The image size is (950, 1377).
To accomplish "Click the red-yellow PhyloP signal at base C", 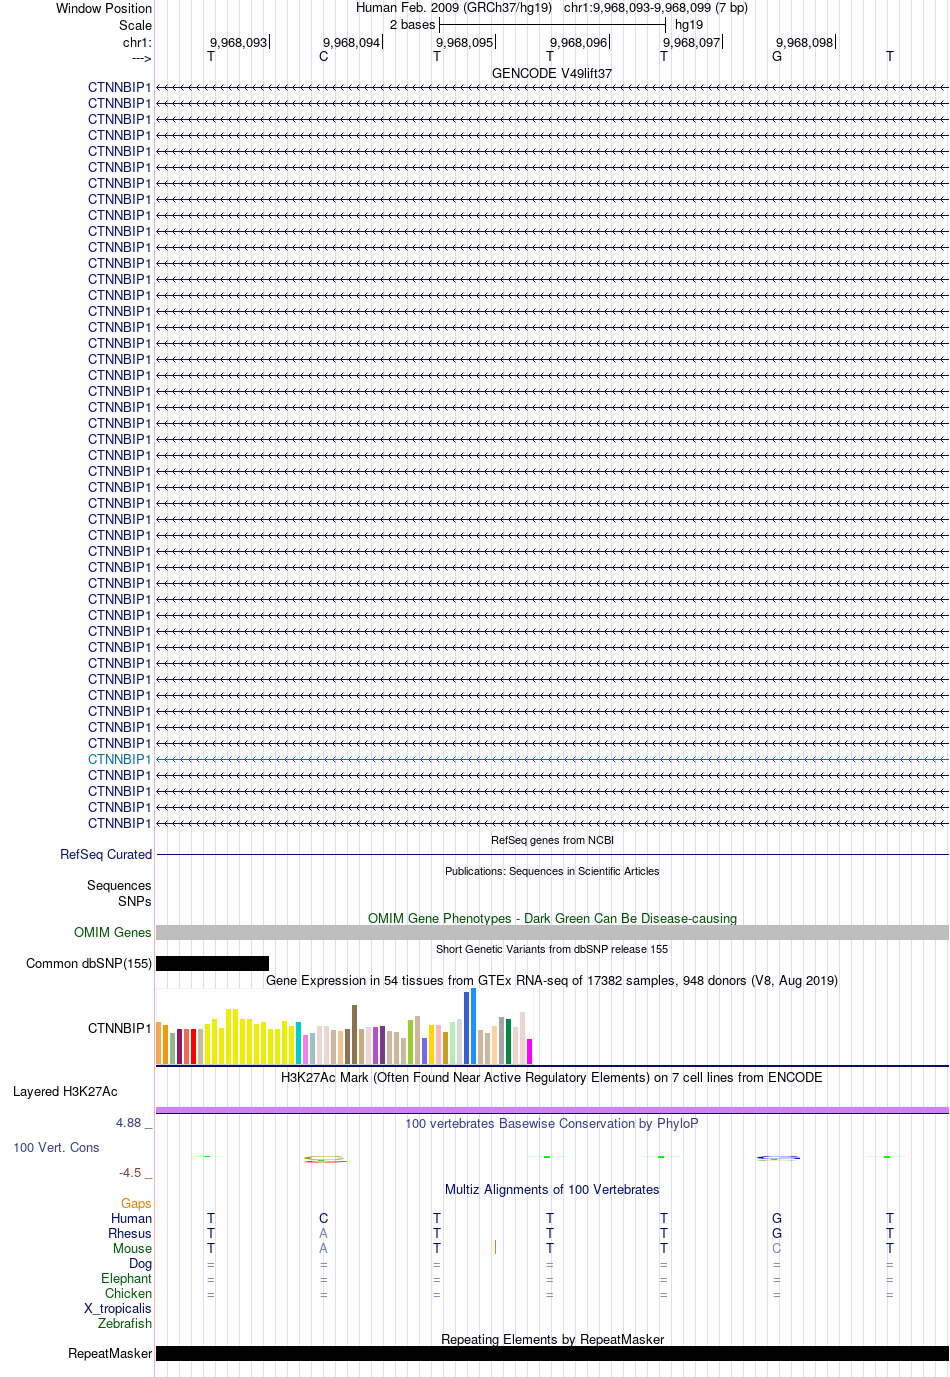I will 325,1159.
